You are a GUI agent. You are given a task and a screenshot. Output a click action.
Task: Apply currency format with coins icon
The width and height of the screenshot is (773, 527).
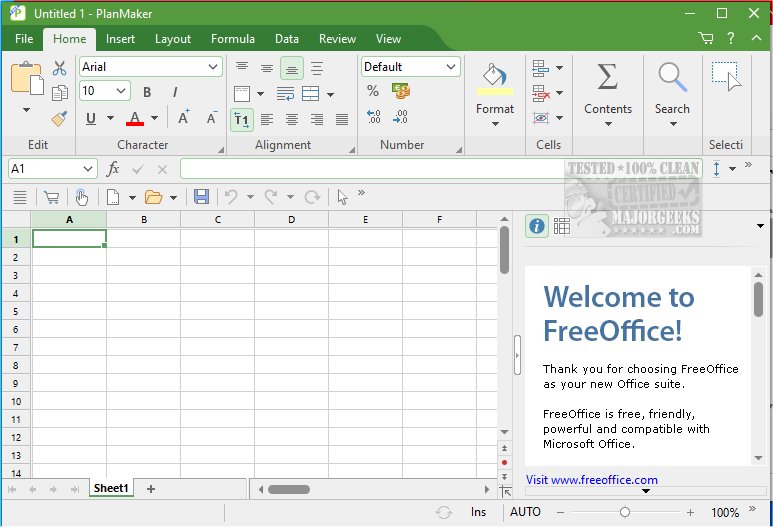click(401, 91)
